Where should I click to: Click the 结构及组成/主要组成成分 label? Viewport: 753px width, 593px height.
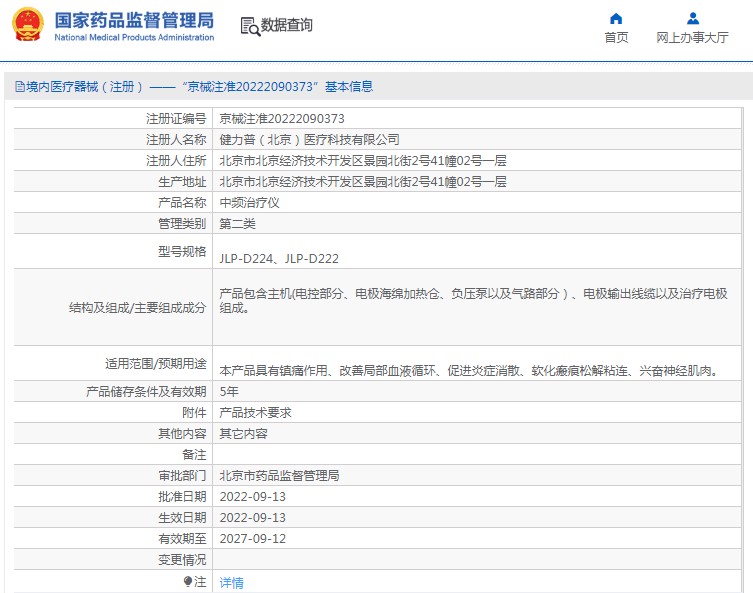click(137, 308)
